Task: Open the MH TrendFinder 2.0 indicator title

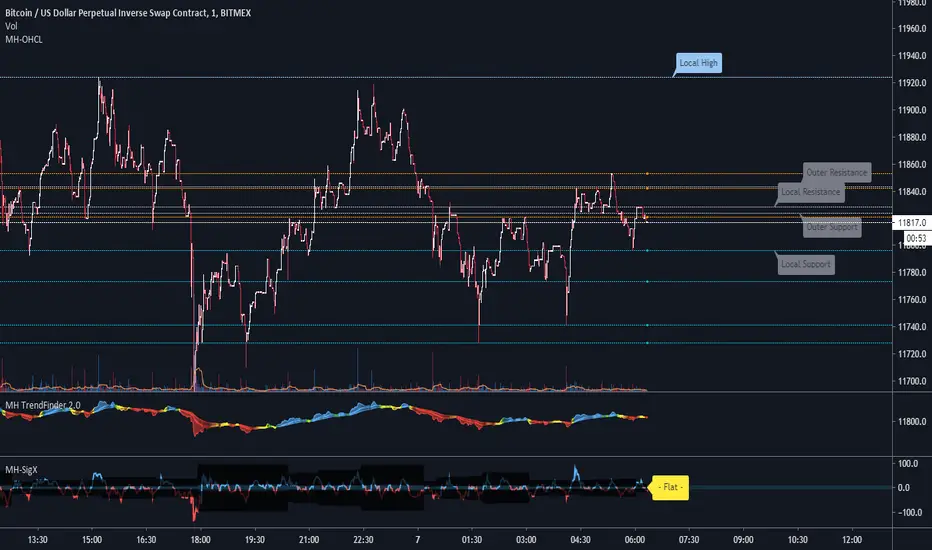Action: [44, 405]
